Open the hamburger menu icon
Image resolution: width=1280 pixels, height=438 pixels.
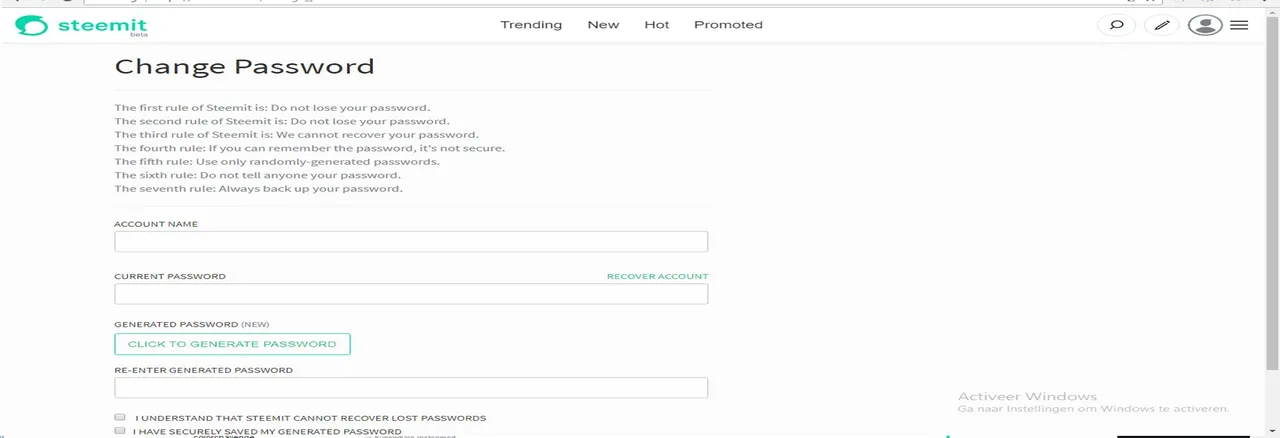[x=1239, y=25]
